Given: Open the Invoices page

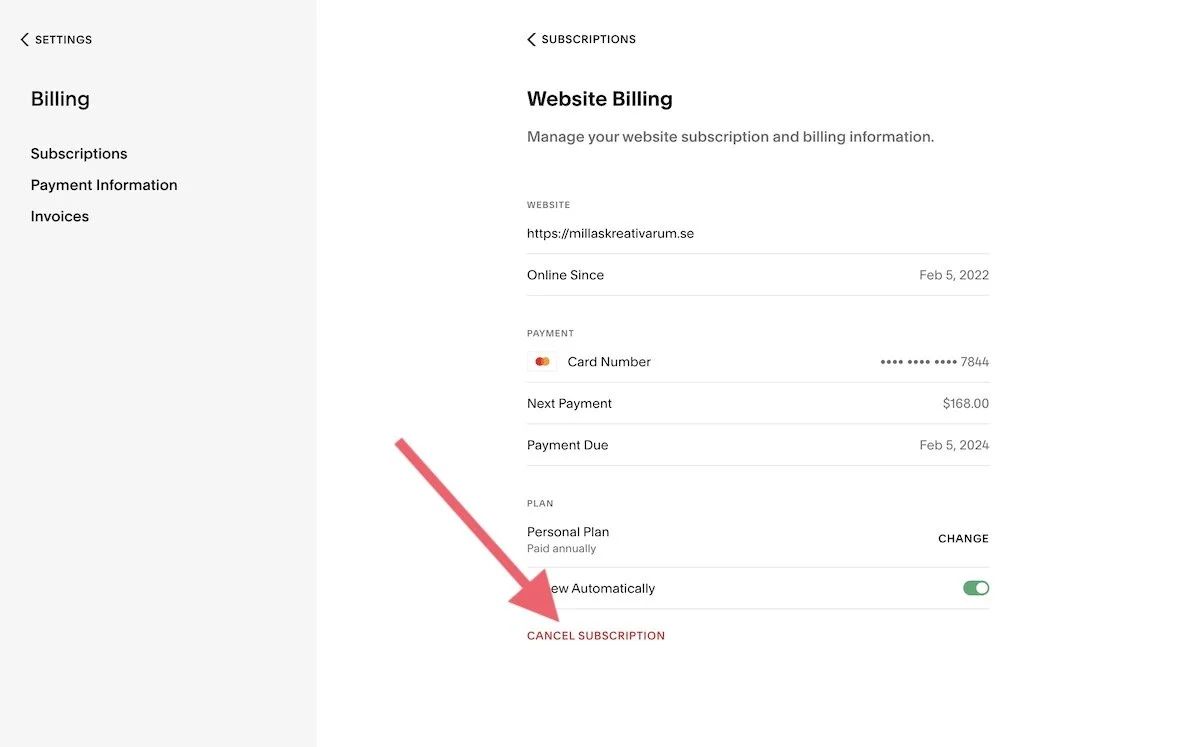Looking at the screenshot, I should pyautogui.click(x=59, y=216).
